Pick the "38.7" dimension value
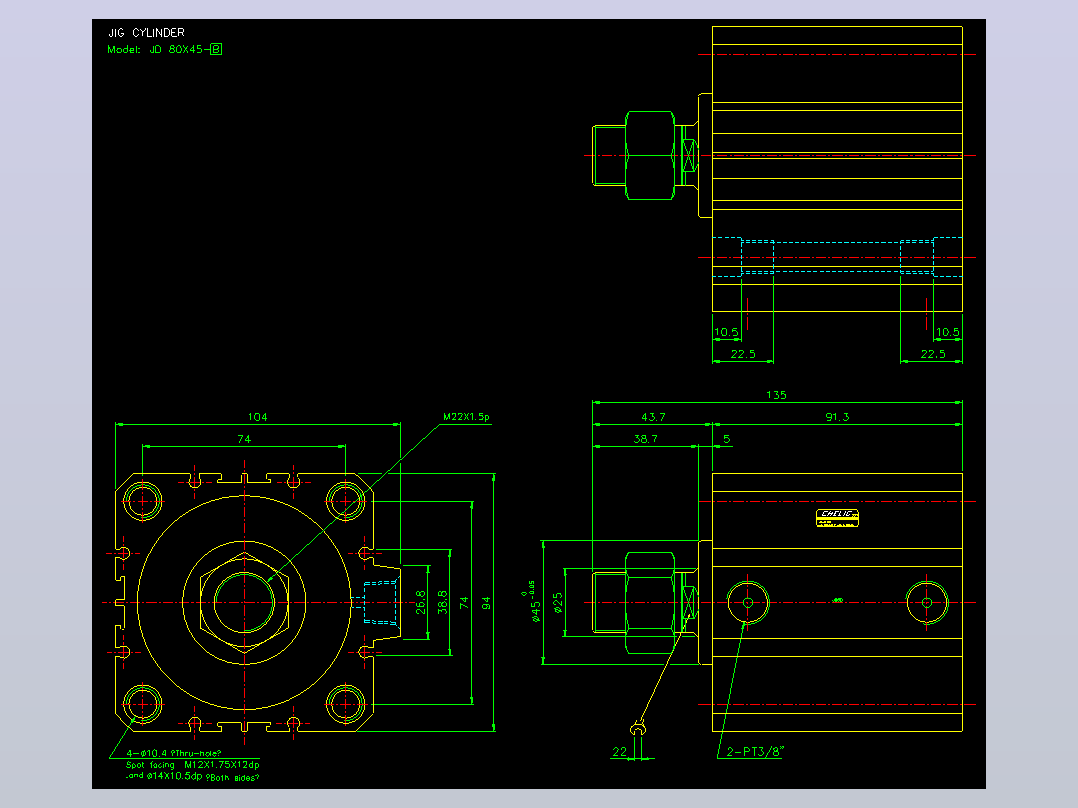Image resolution: width=1078 pixels, height=808 pixels. (646, 439)
